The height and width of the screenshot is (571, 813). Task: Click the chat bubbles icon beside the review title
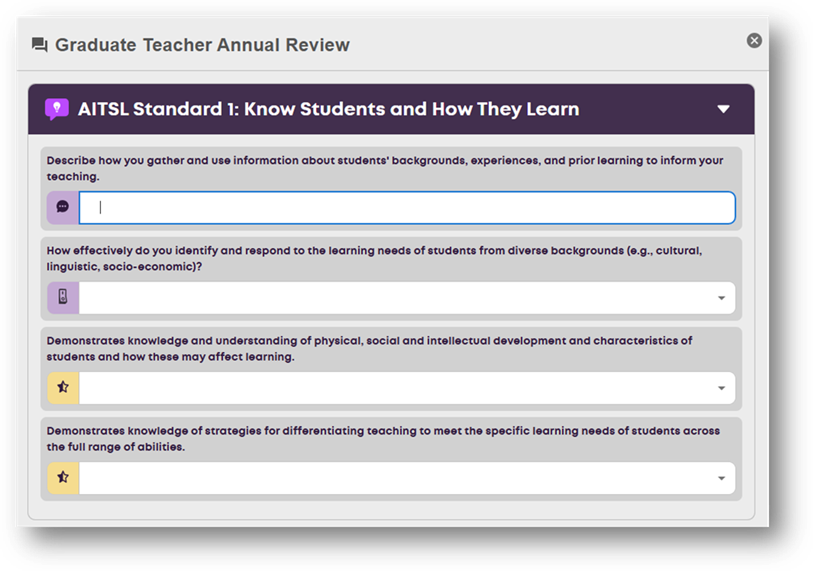tap(39, 45)
